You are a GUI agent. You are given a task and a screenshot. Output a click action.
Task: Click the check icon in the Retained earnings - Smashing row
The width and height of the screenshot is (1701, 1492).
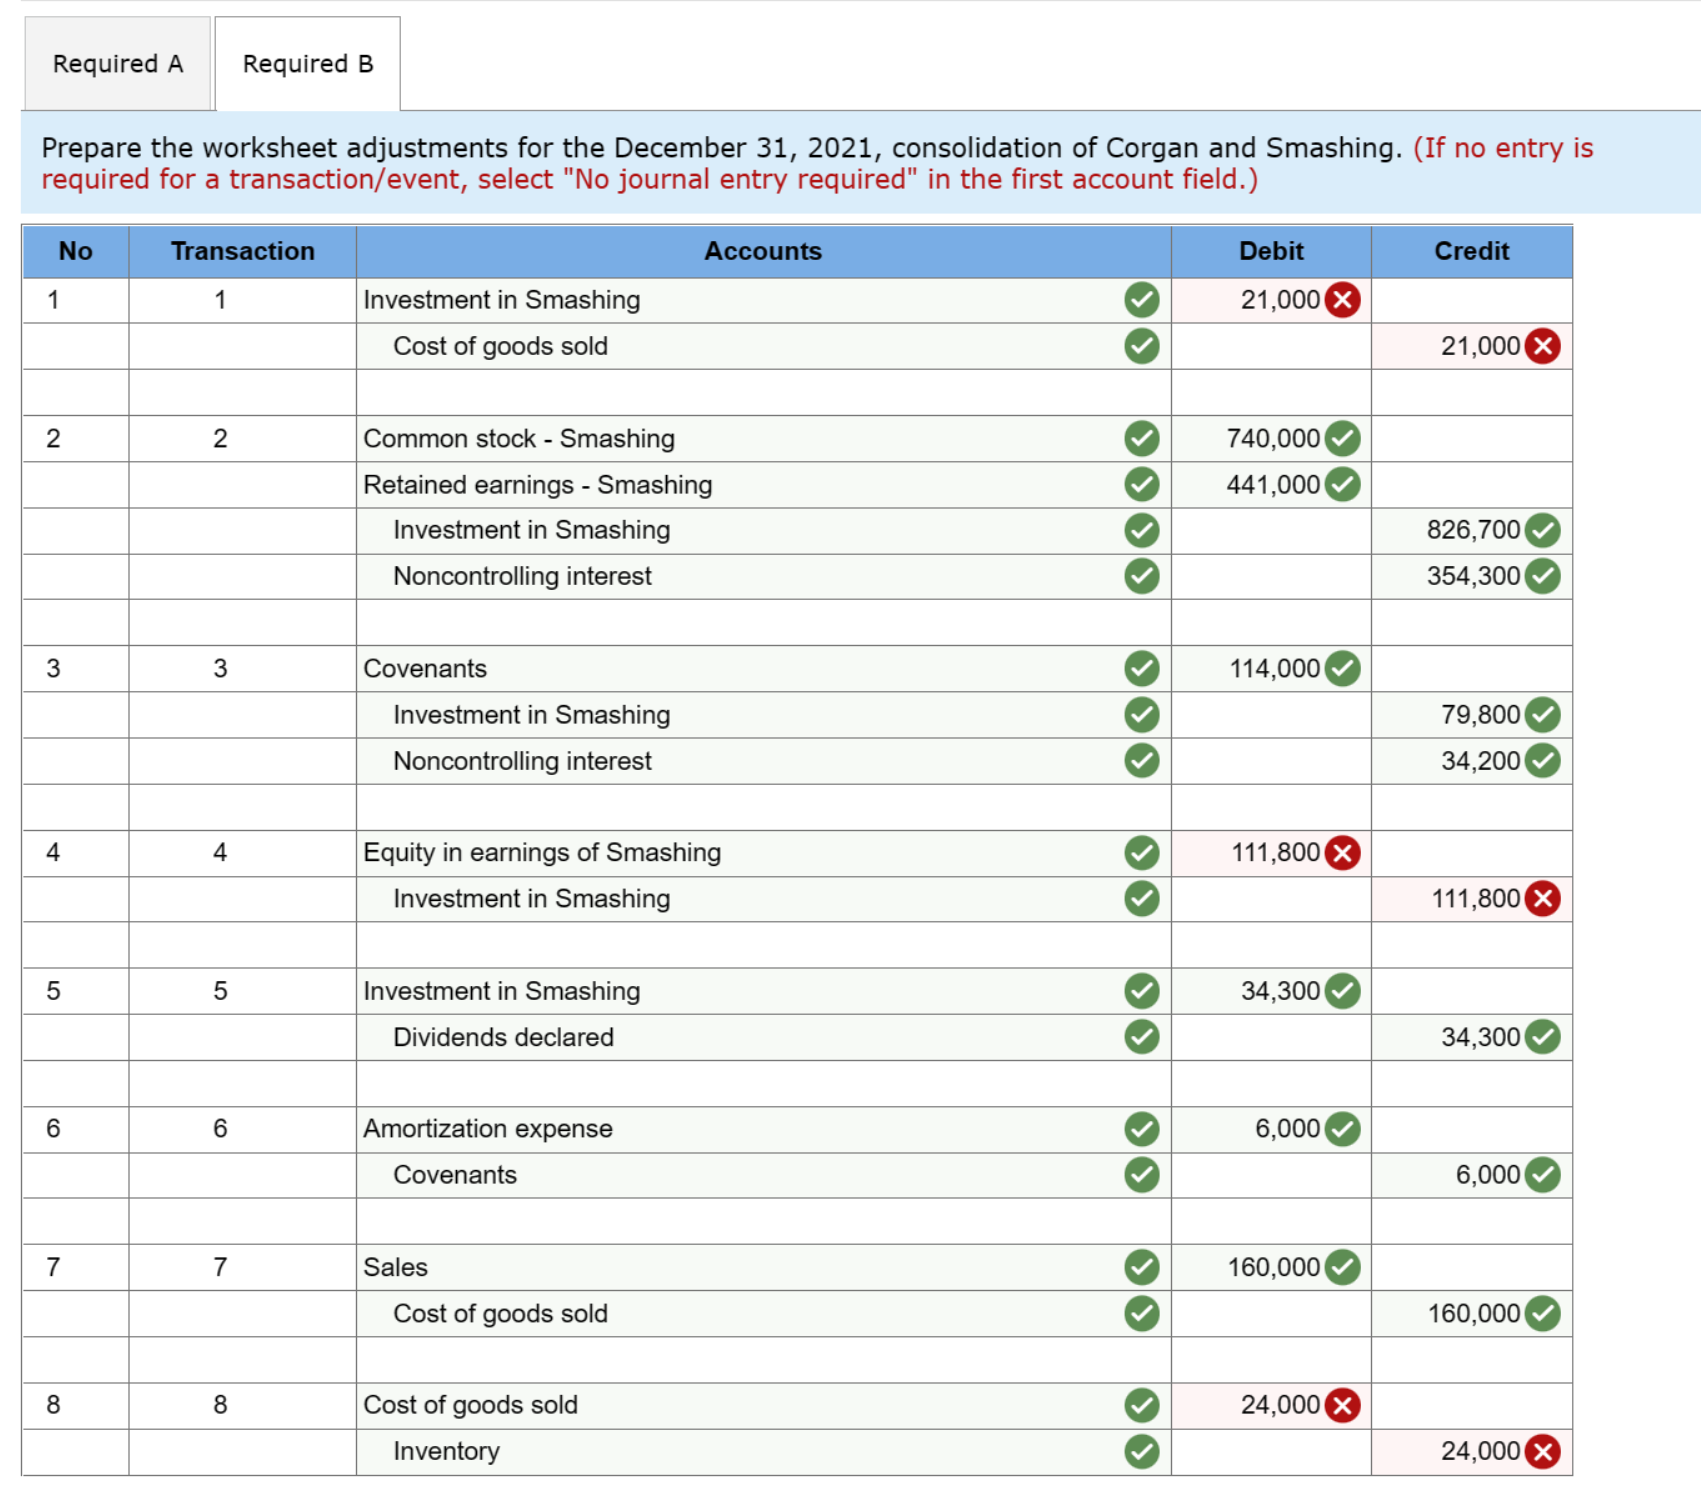click(x=1142, y=484)
